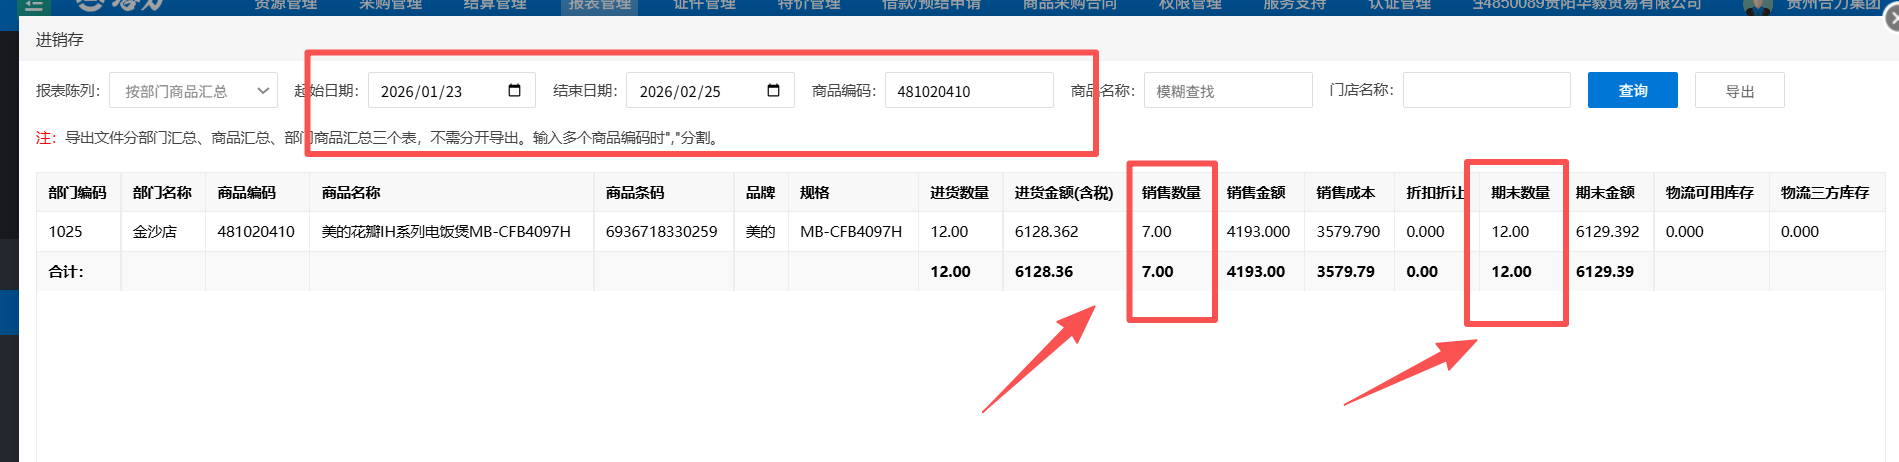Select the 金沙店 cell in the table row
This screenshot has height=462, width=1899.
(155, 231)
